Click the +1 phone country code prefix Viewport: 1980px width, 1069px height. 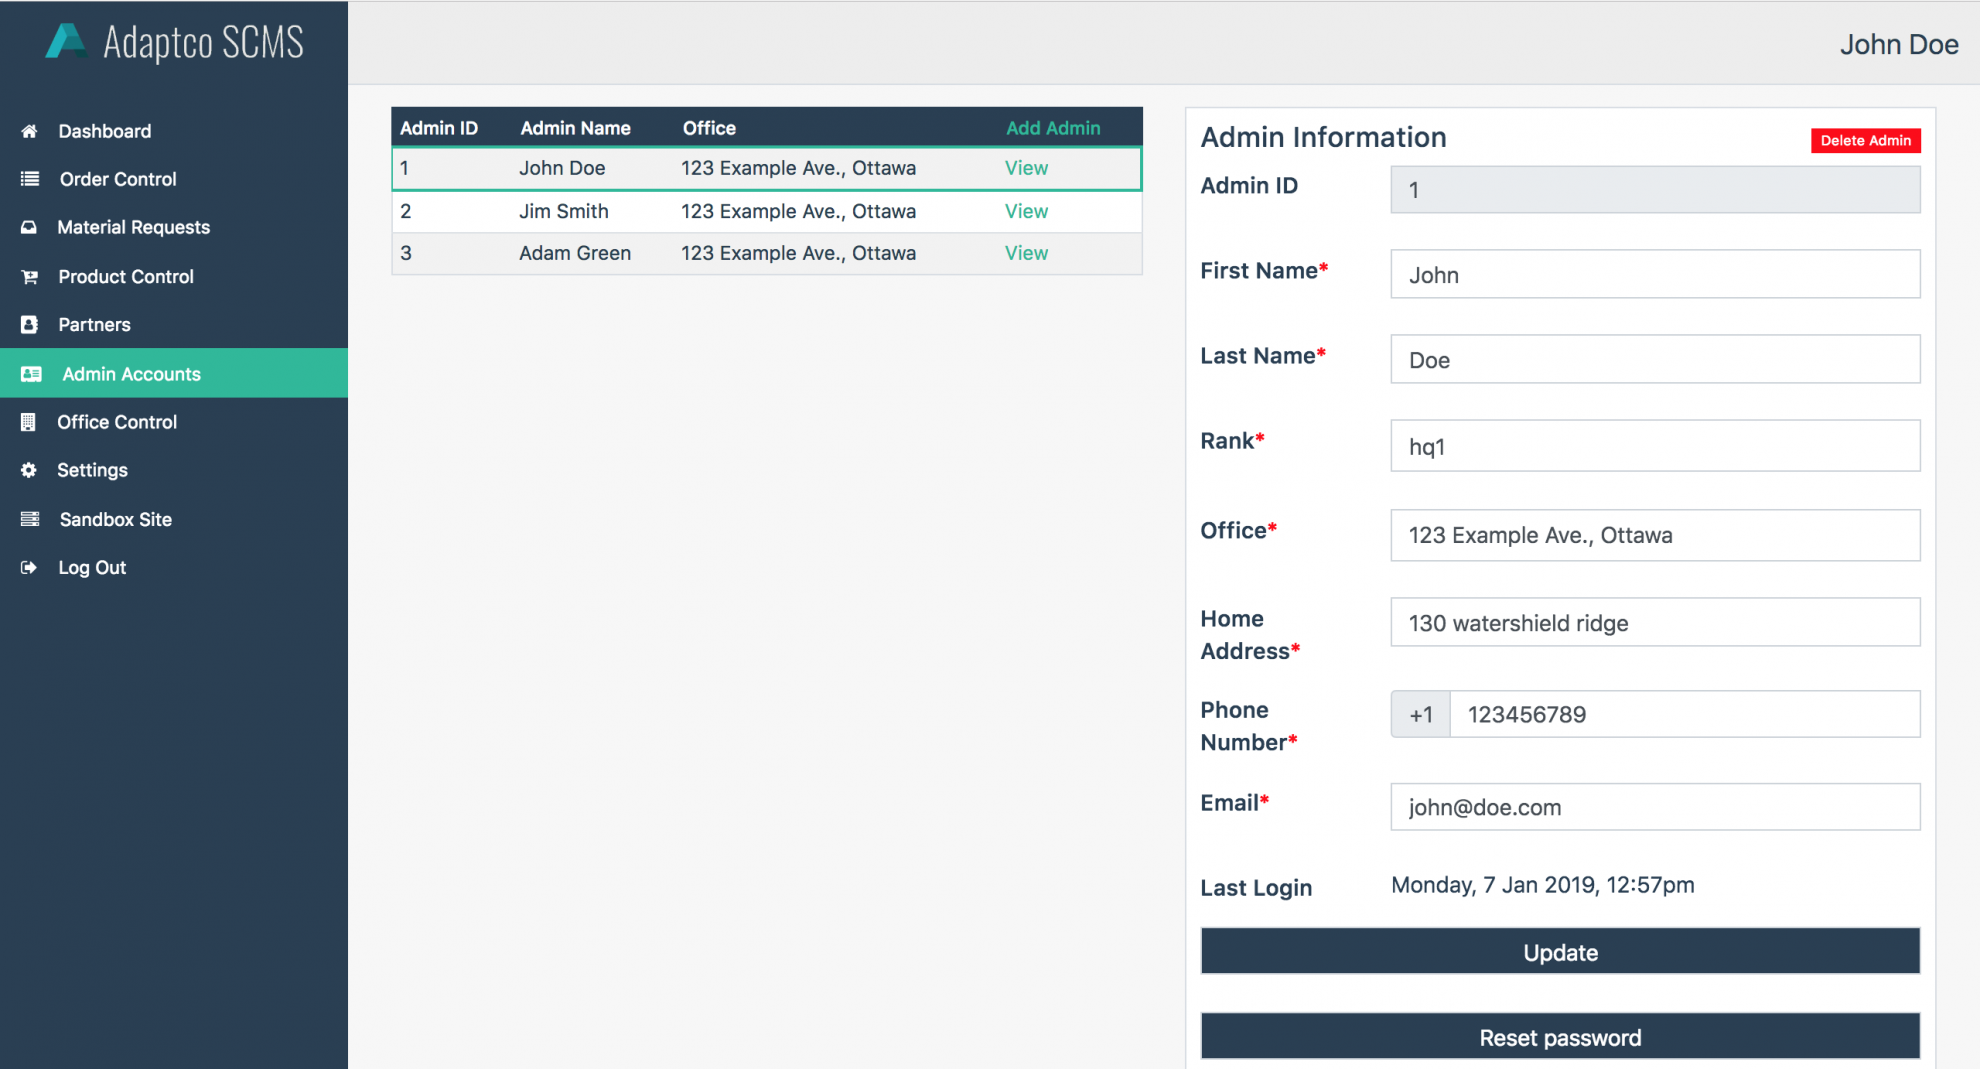[x=1420, y=714]
